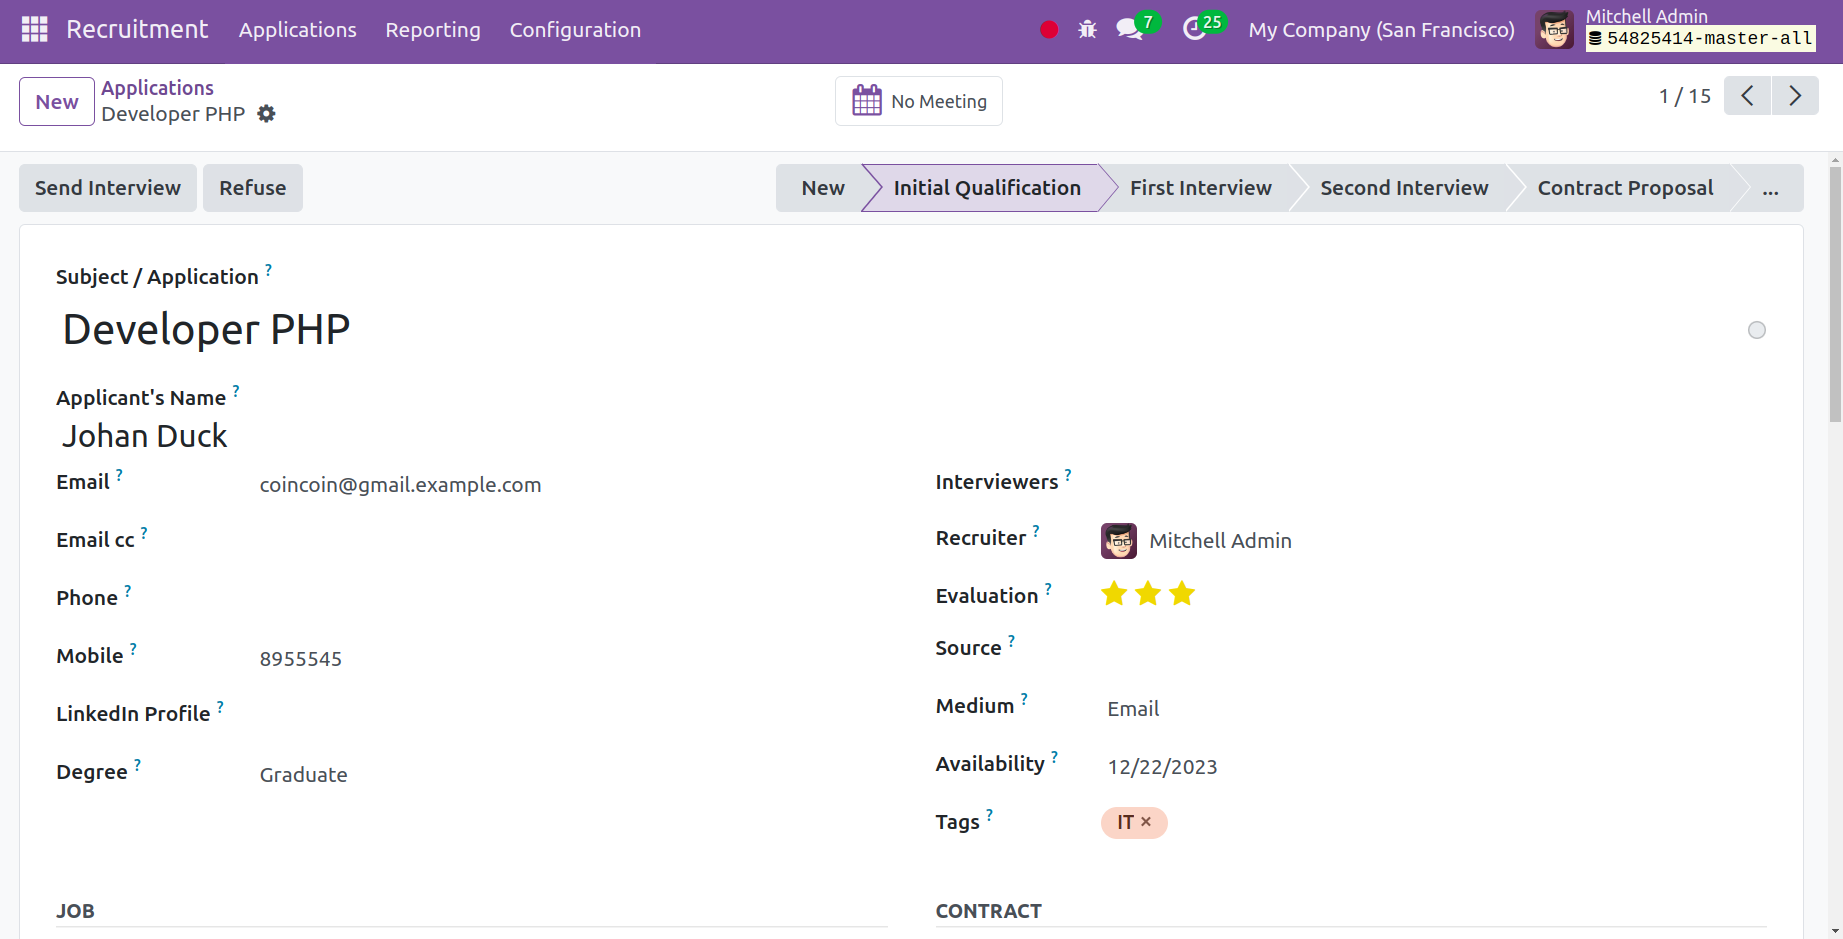Show help tooltip next to Email label

coord(119,475)
